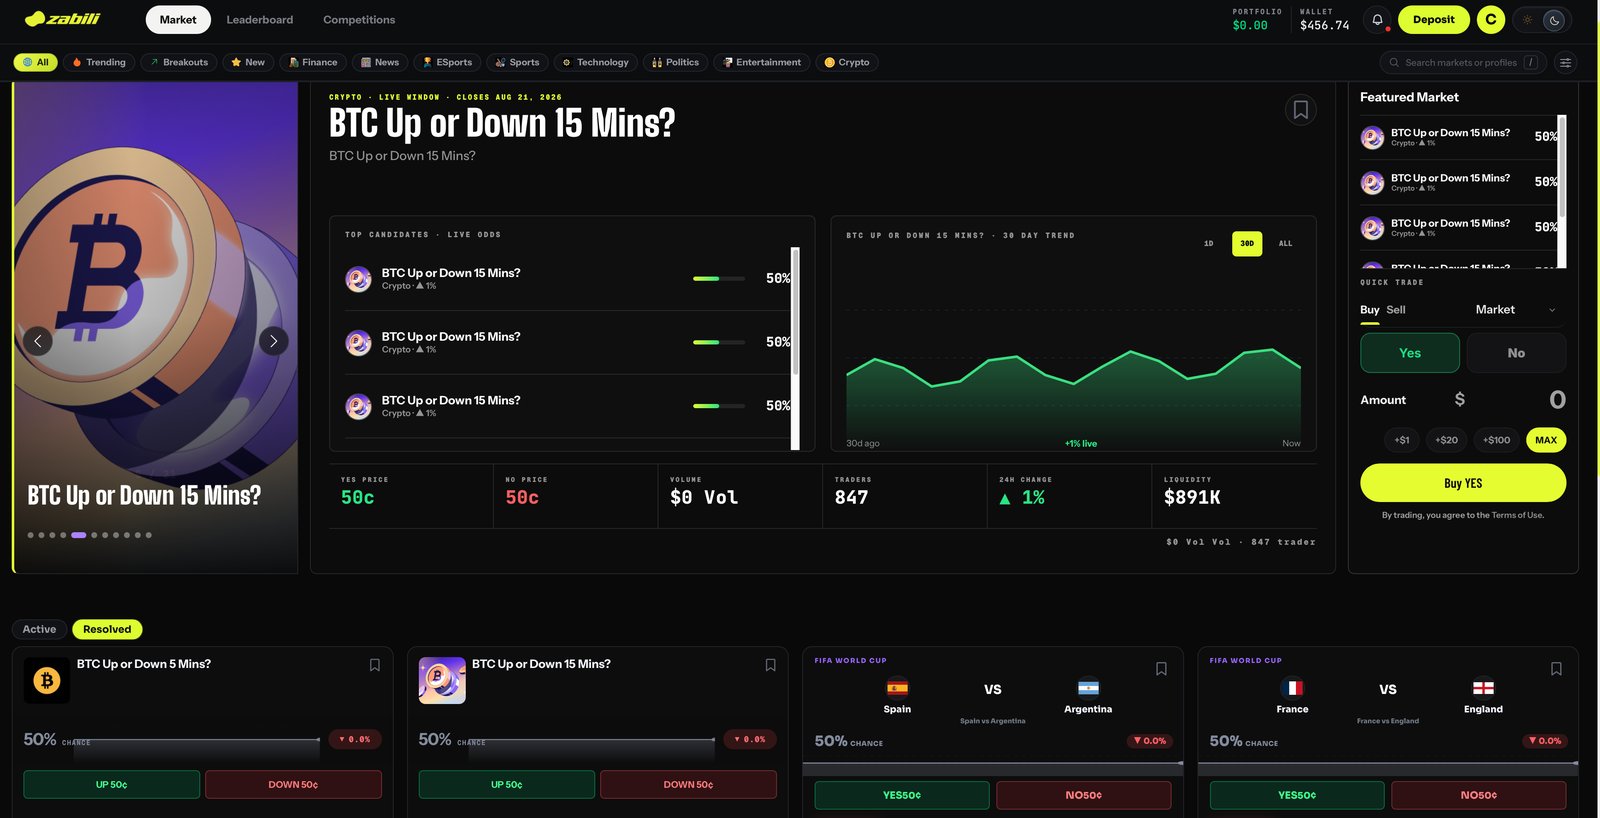Set trend chart range to ALL
The image size is (1600, 818).
(x=1286, y=243)
